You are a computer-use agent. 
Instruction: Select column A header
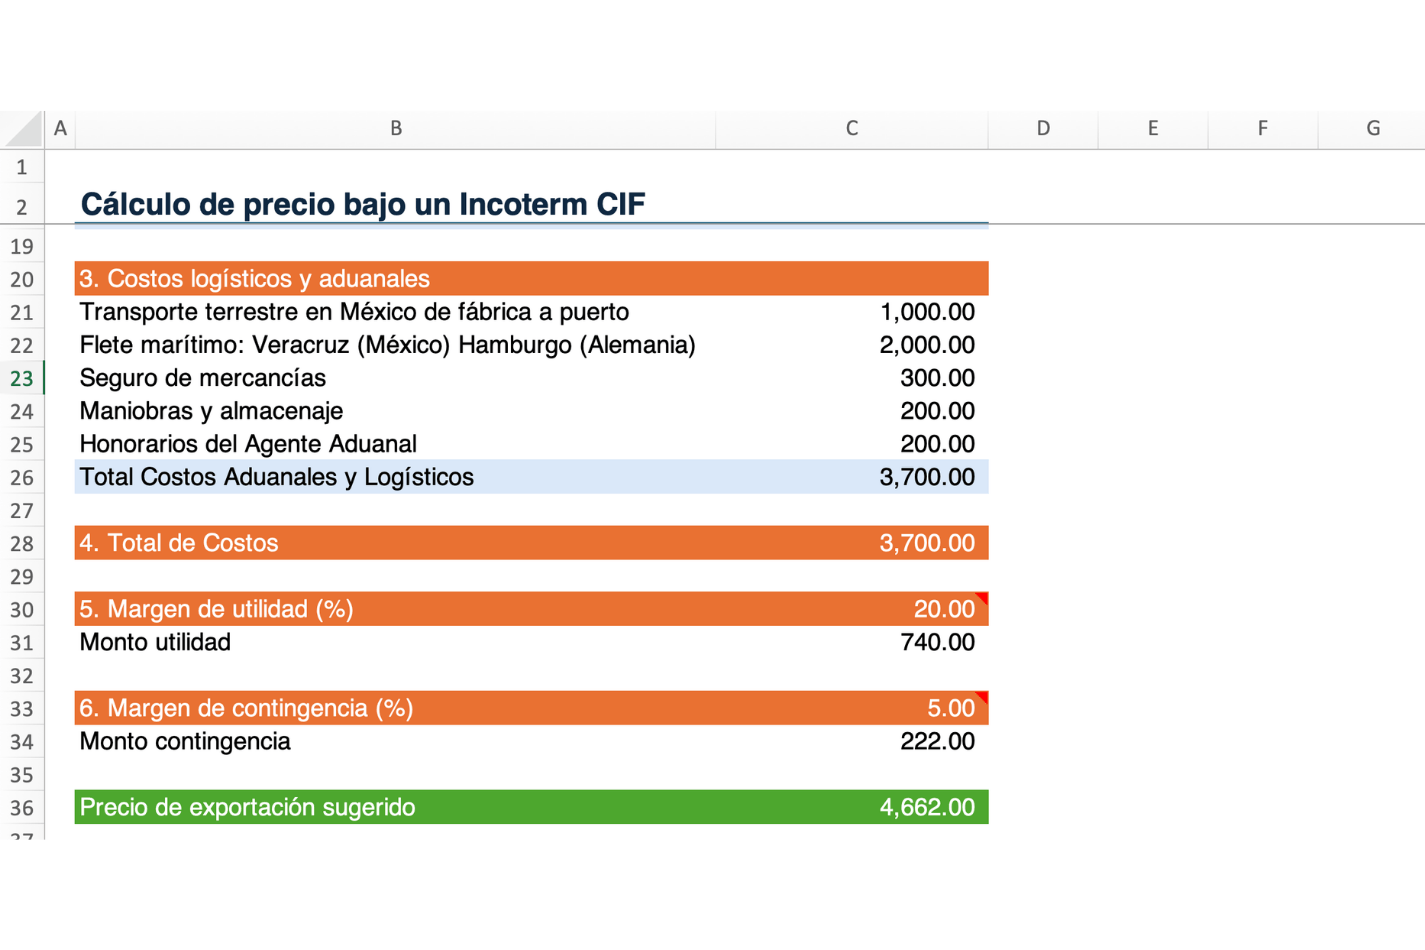tap(60, 129)
